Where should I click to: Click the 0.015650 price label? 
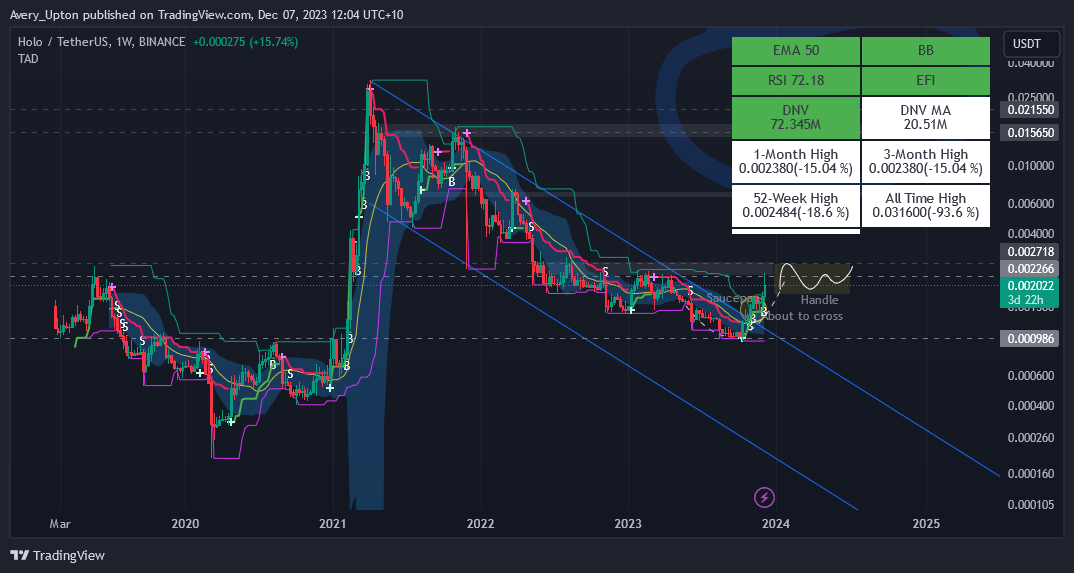click(x=1029, y=132)
